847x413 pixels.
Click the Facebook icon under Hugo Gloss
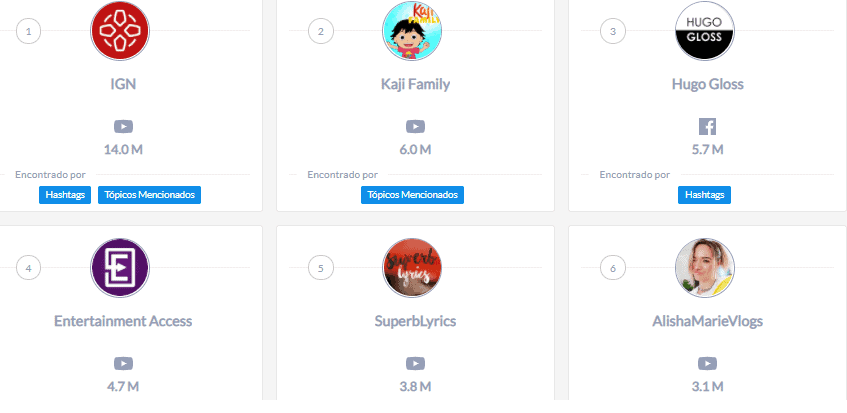(x=707, y=127)
